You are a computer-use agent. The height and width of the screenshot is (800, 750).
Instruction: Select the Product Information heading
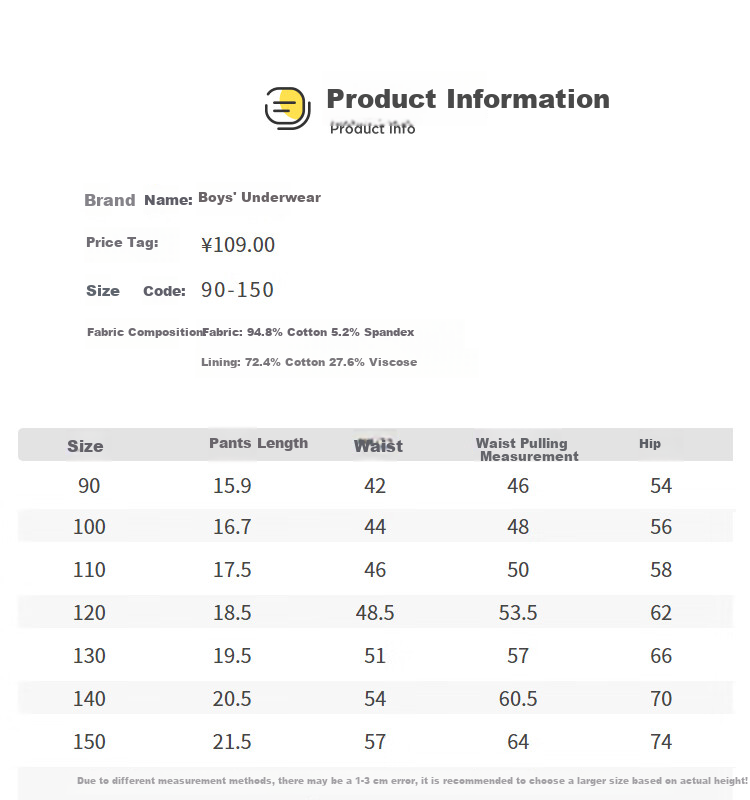468,99
